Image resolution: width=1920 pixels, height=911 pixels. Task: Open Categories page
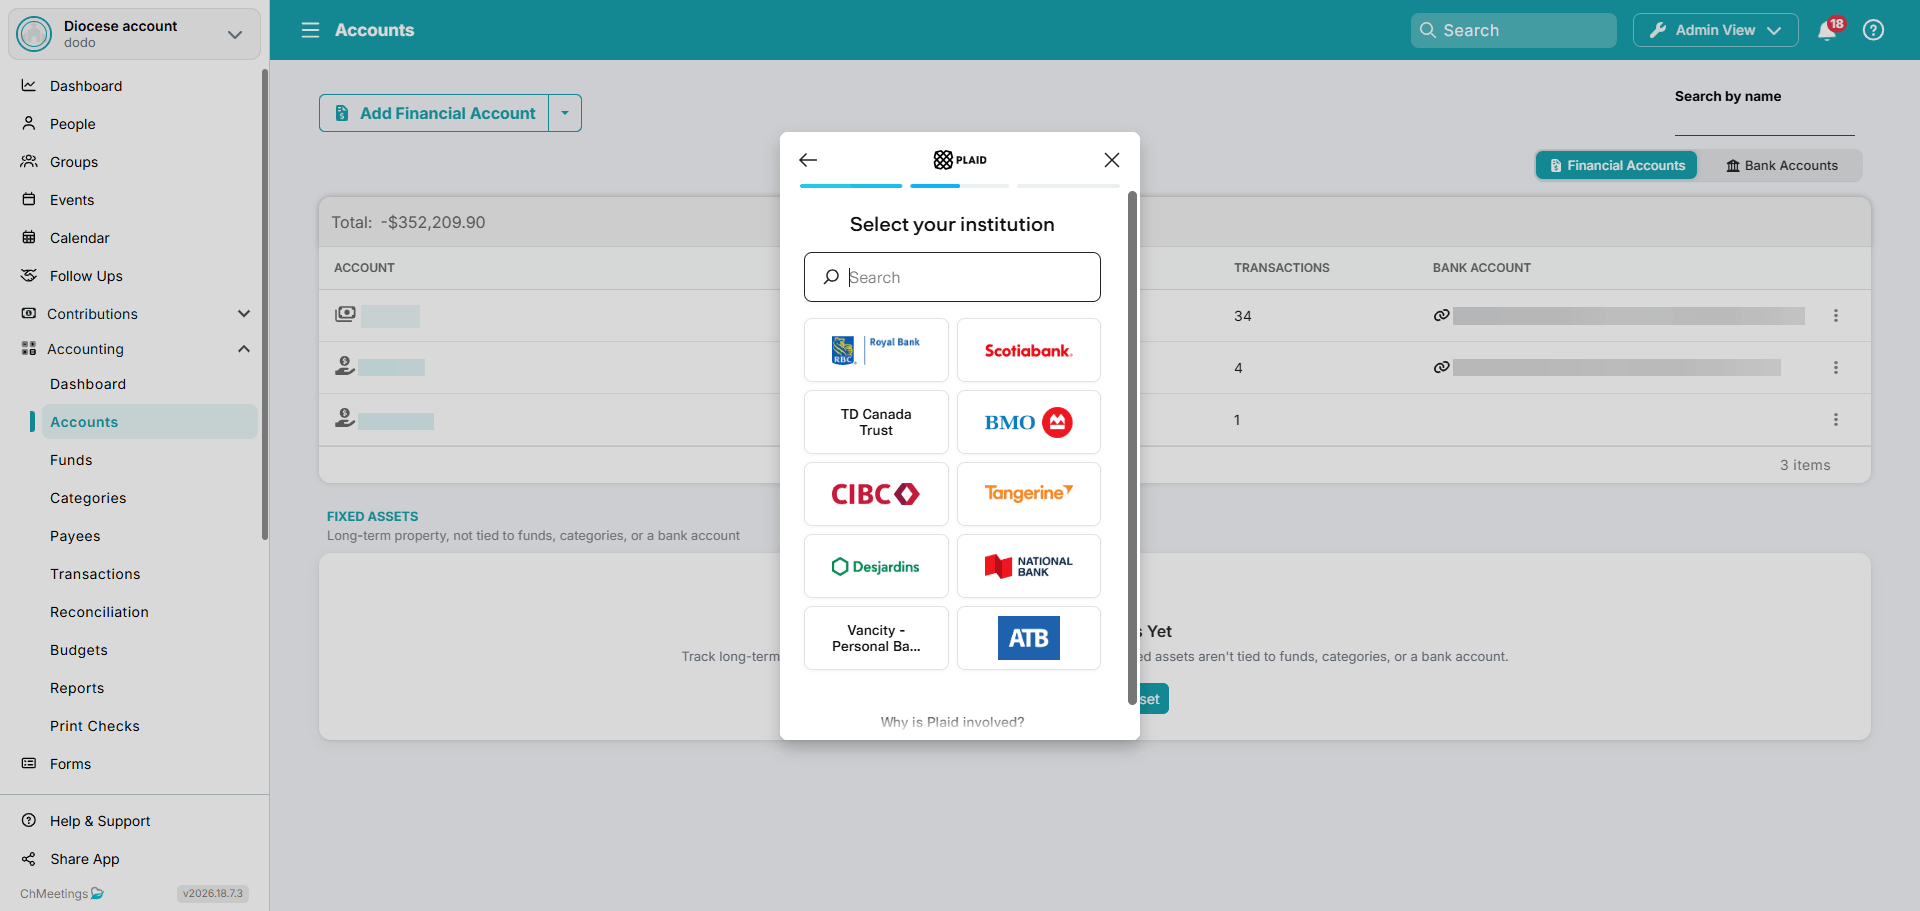click(88, 498)
